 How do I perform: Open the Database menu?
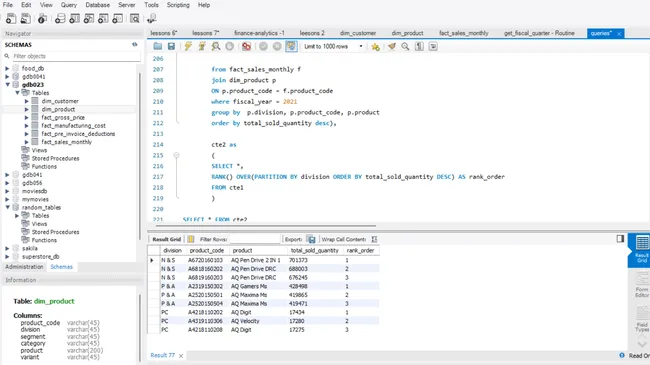coord(97,5)
